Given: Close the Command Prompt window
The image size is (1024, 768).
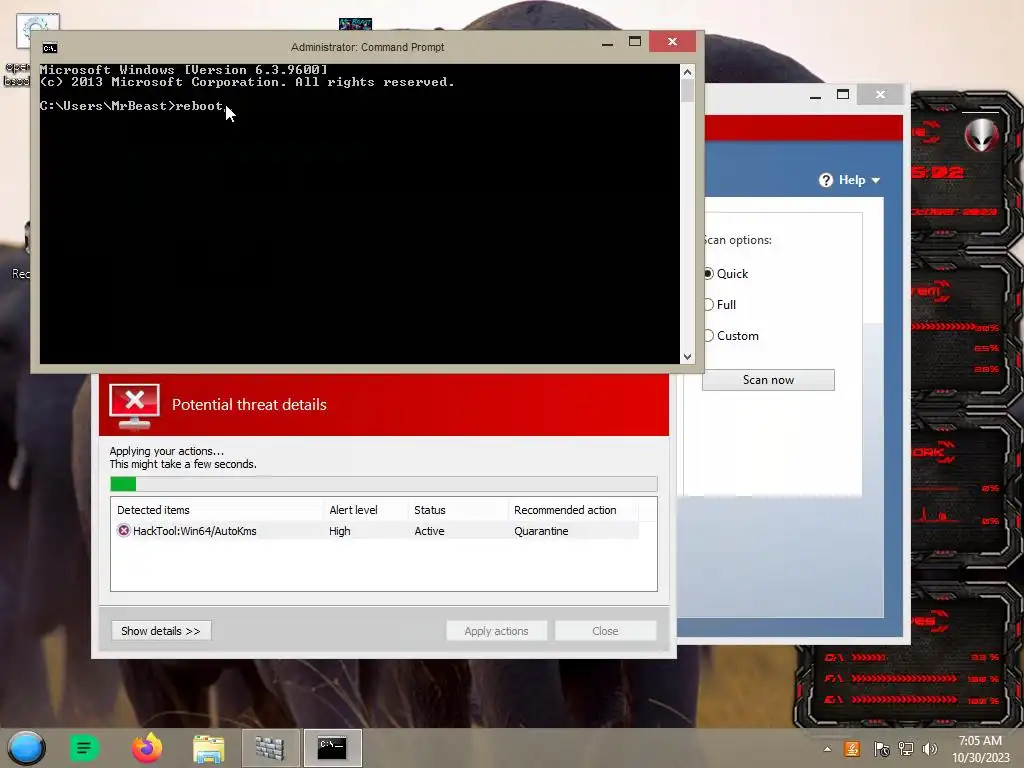Looking at the screenshot, I should pyautogui.click(x=673, y=42).
